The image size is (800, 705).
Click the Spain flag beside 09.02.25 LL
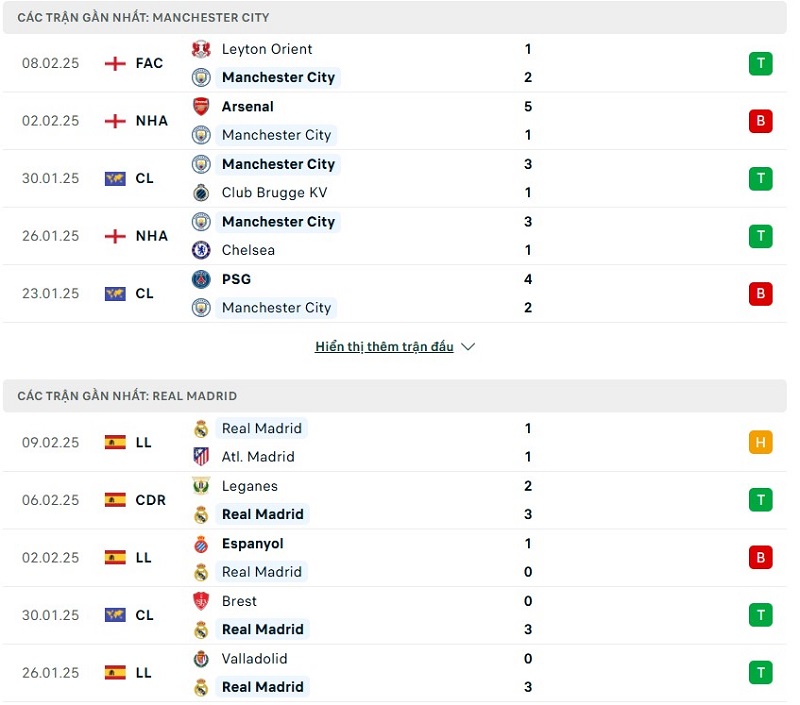click(x=115, y=442)
